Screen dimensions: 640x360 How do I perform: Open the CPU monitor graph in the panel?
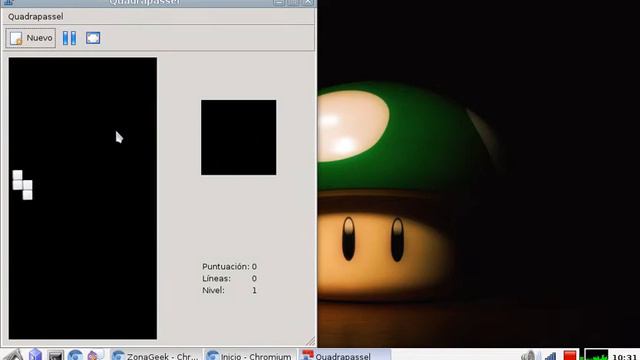point(596,355)
